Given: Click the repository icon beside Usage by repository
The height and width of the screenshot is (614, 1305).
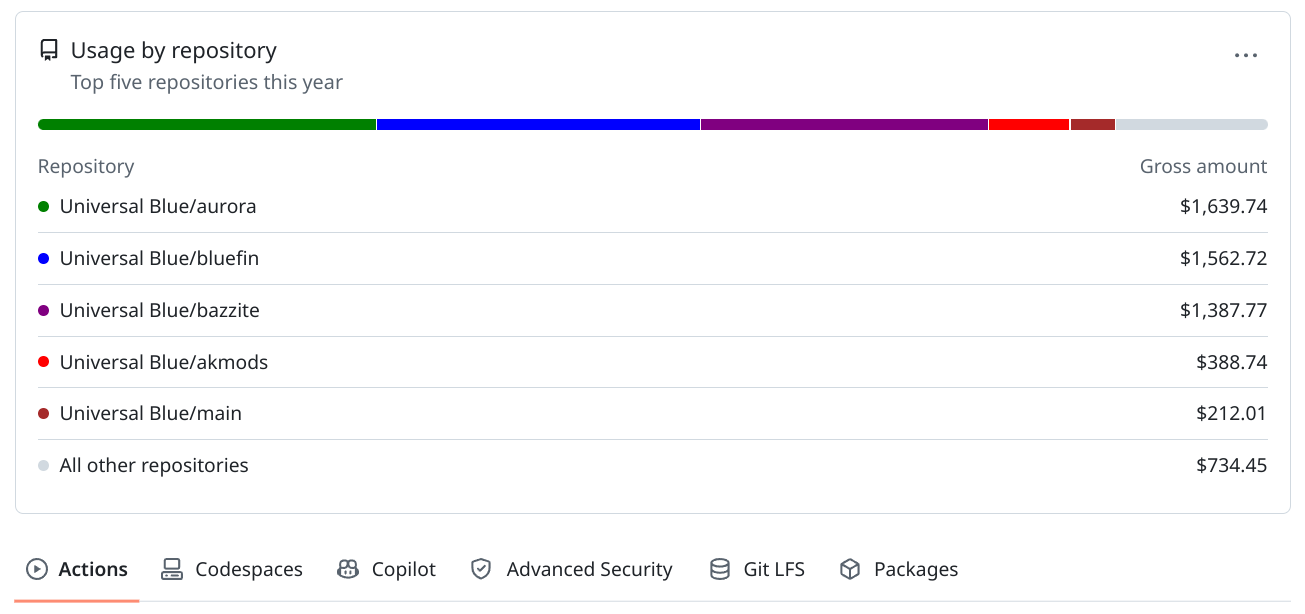Looking at the screenshot, I should pyautogui.click(x=48, y=51).
